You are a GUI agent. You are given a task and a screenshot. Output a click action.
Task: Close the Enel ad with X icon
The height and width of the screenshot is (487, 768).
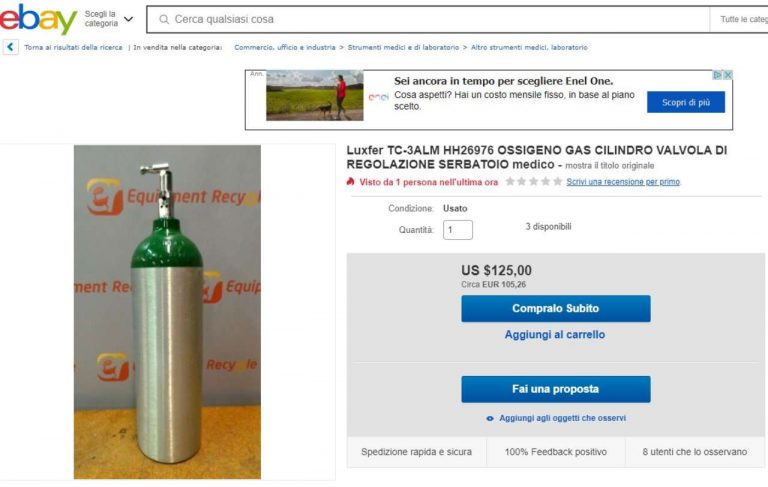pyautogui.click(x=728, y=75)
